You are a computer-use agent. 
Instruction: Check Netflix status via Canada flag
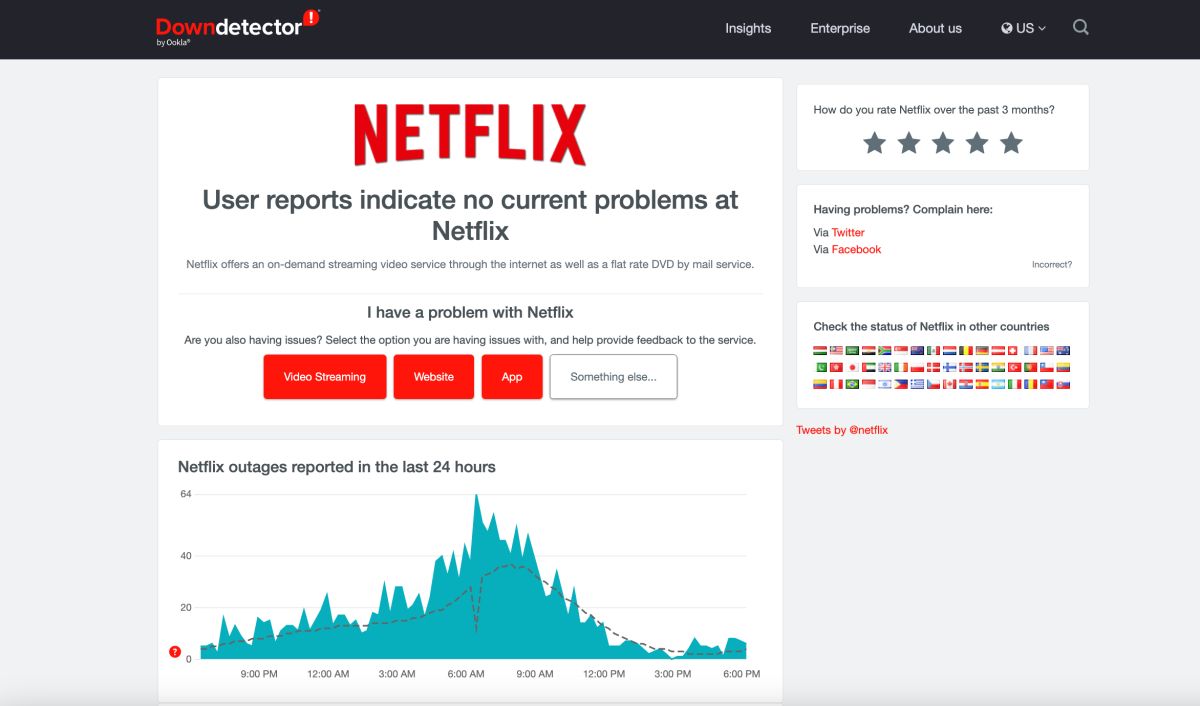(950, 384)
